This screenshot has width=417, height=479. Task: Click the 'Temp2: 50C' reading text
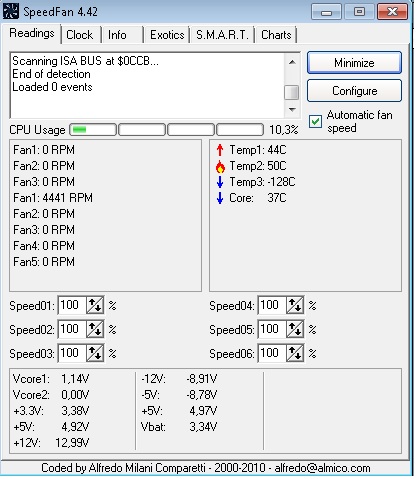(258, 166)
